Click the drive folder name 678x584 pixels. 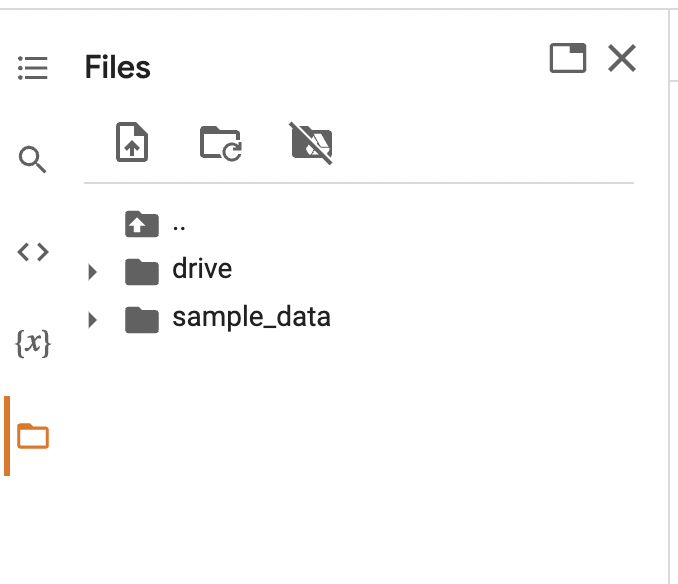pyautogui.click(x=202, y=269)
